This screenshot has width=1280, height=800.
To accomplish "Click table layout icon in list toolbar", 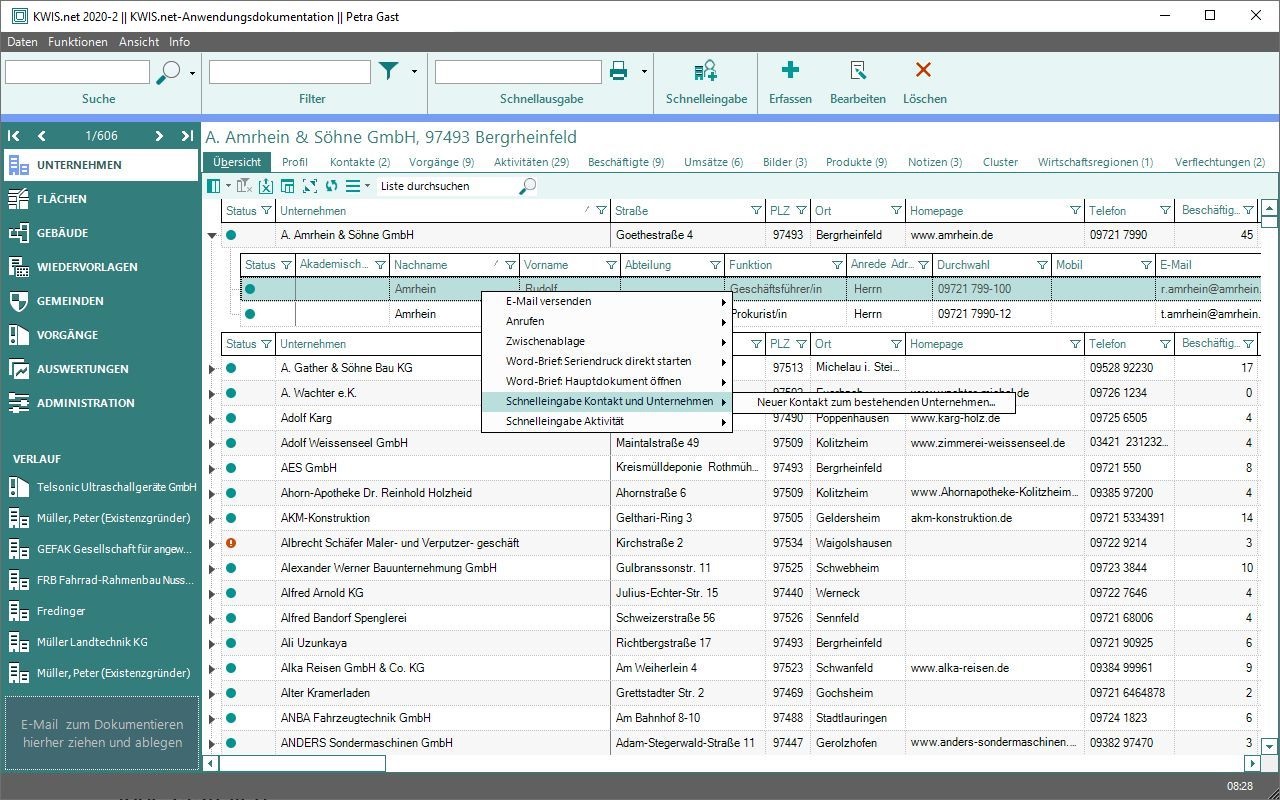I will click(x=288, y=186).
